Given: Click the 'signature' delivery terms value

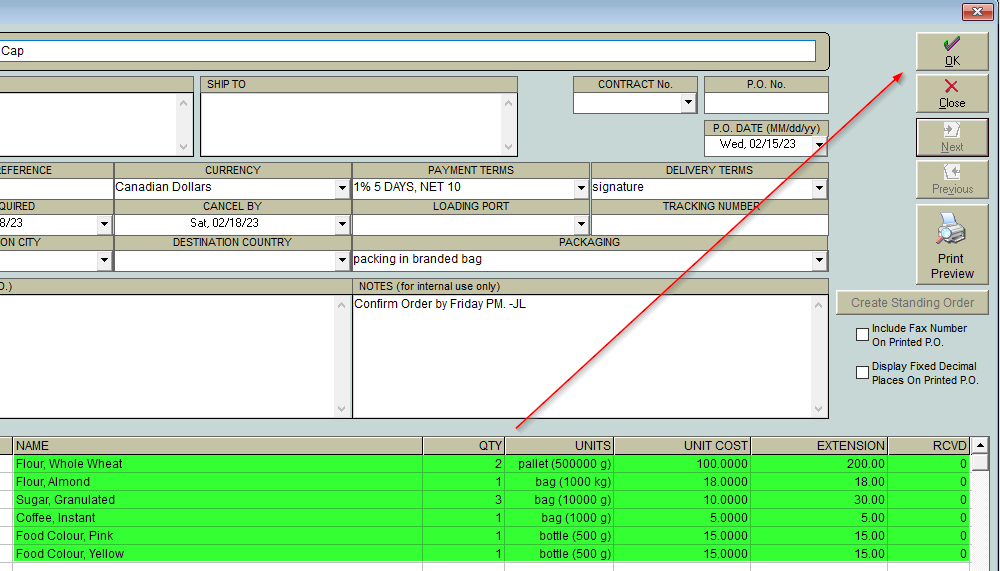Looking at the screenshot, I should tap(618, 187).
